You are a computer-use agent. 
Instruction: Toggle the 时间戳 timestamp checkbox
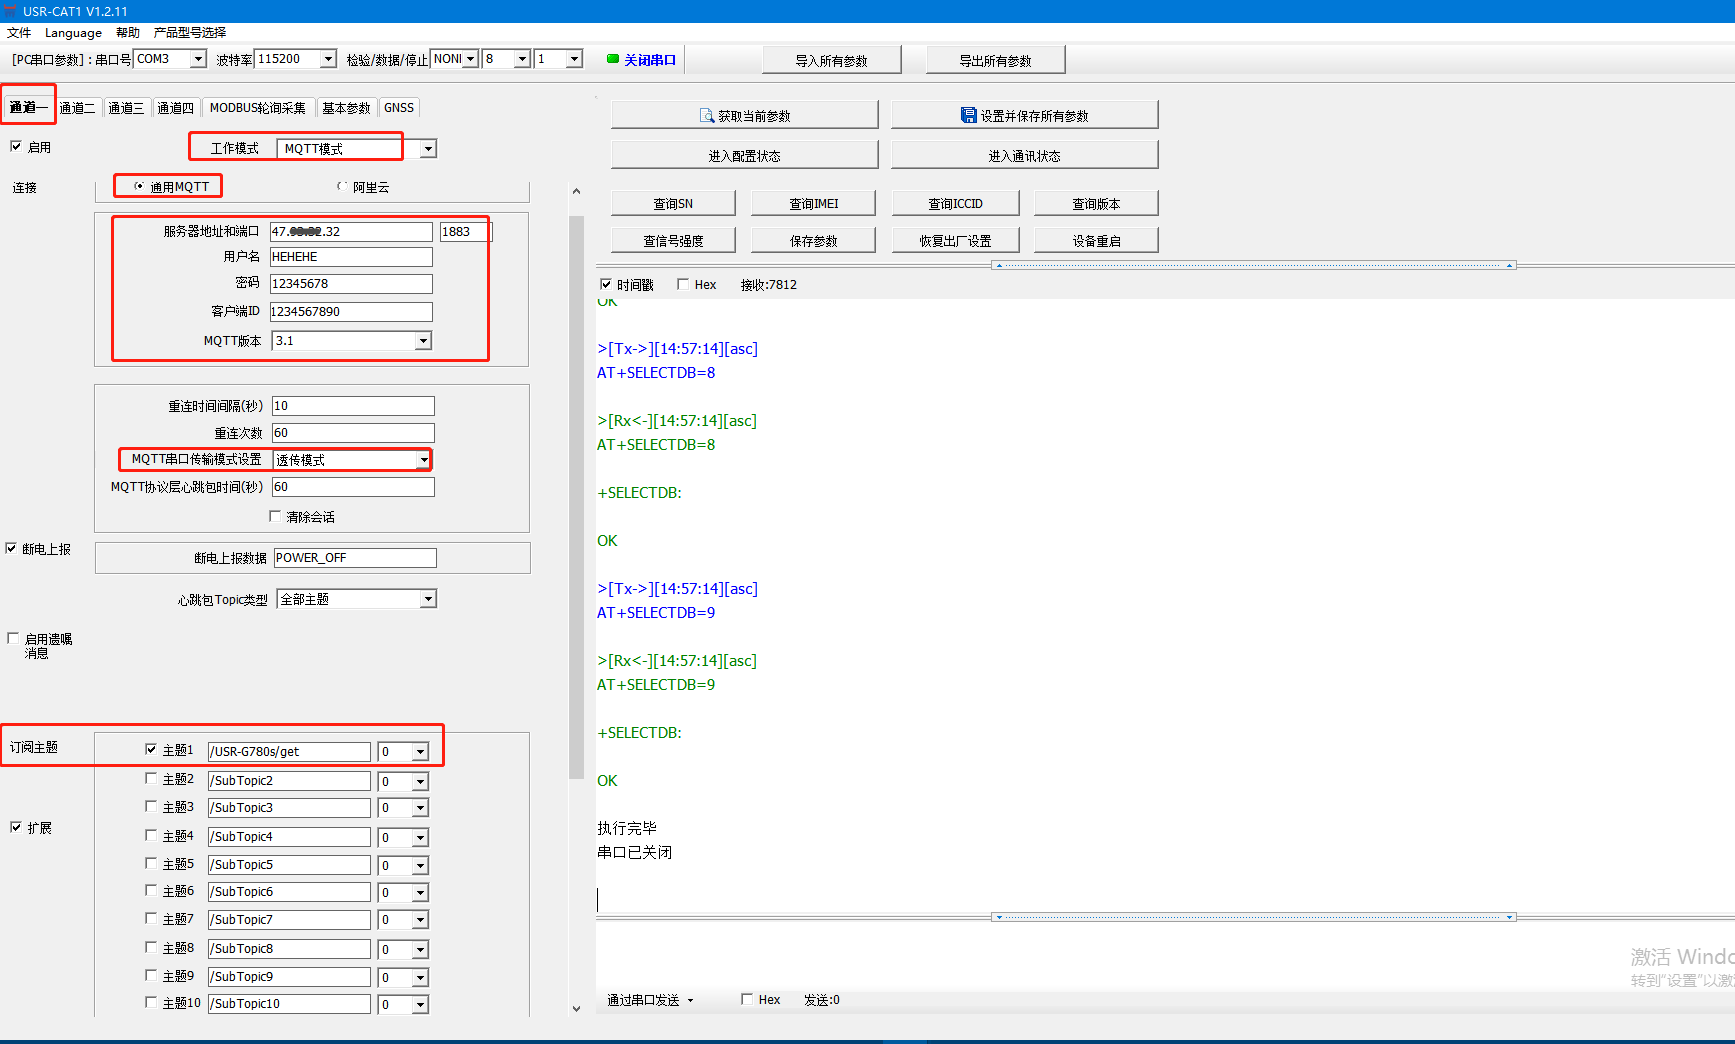pos(606,285)
